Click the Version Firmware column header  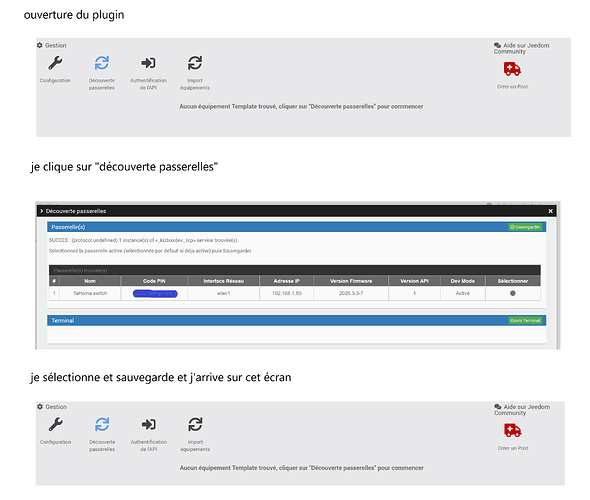coord(351,281)
